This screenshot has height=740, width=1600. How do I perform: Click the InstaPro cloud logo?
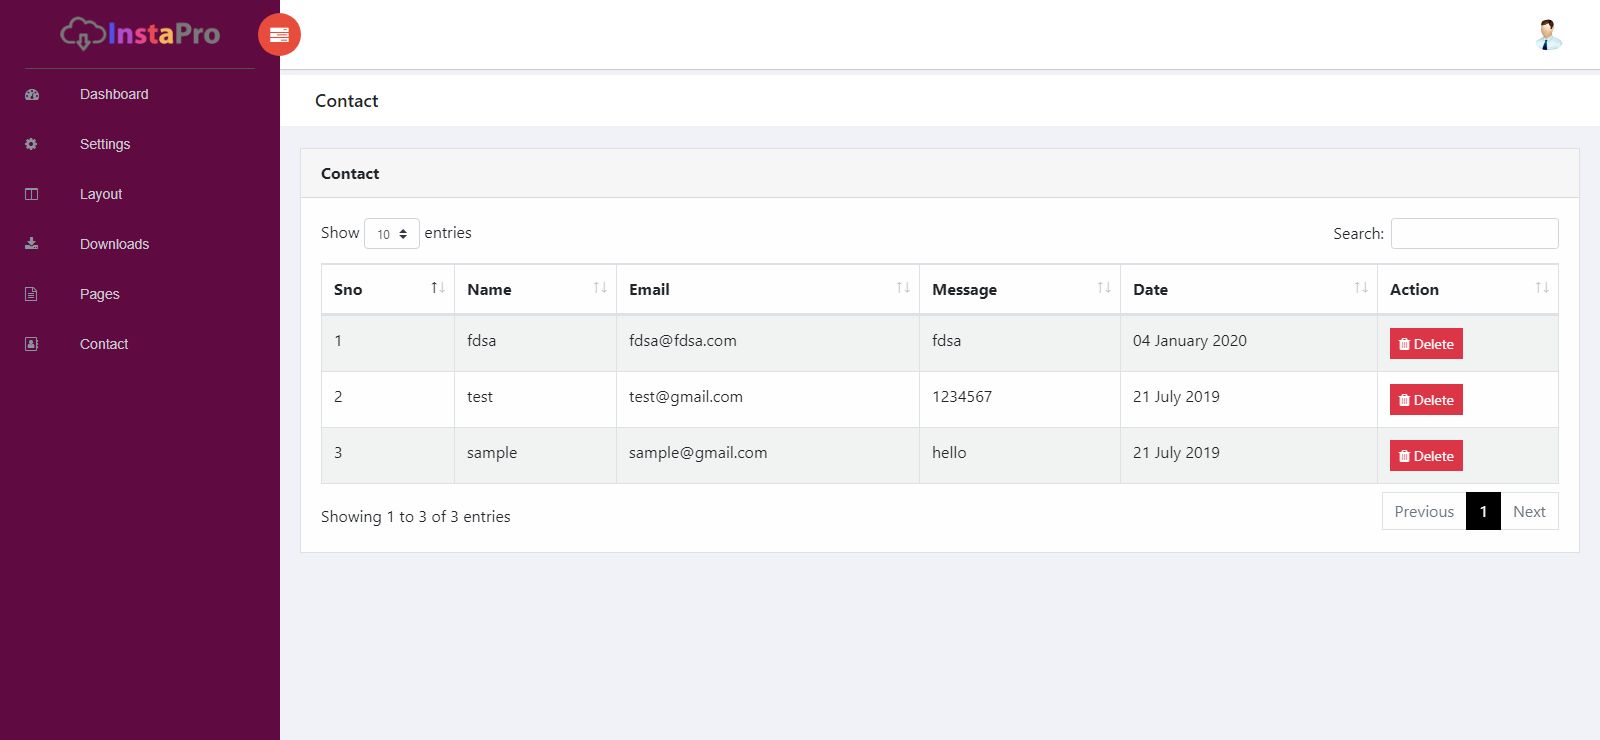pyautogui.click(x=140, y=34)
